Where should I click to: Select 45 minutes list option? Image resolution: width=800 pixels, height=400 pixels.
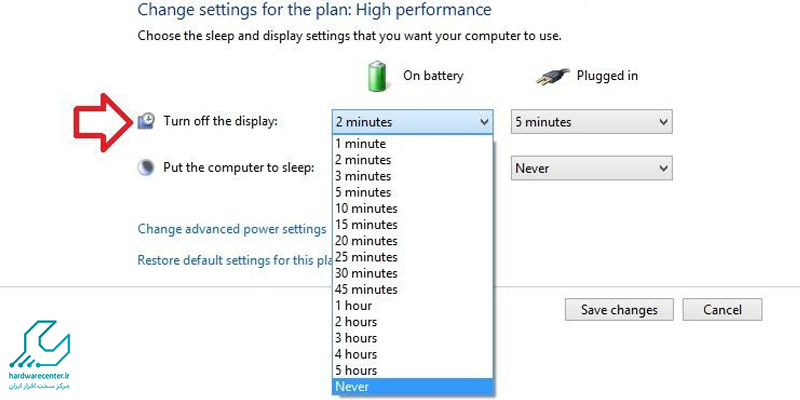412,289
